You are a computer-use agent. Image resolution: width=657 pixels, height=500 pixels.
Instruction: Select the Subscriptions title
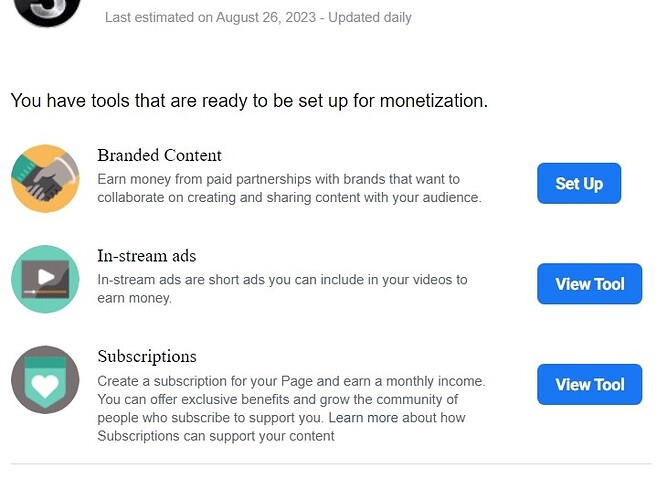pyautogui.click(x=146, y=357)
